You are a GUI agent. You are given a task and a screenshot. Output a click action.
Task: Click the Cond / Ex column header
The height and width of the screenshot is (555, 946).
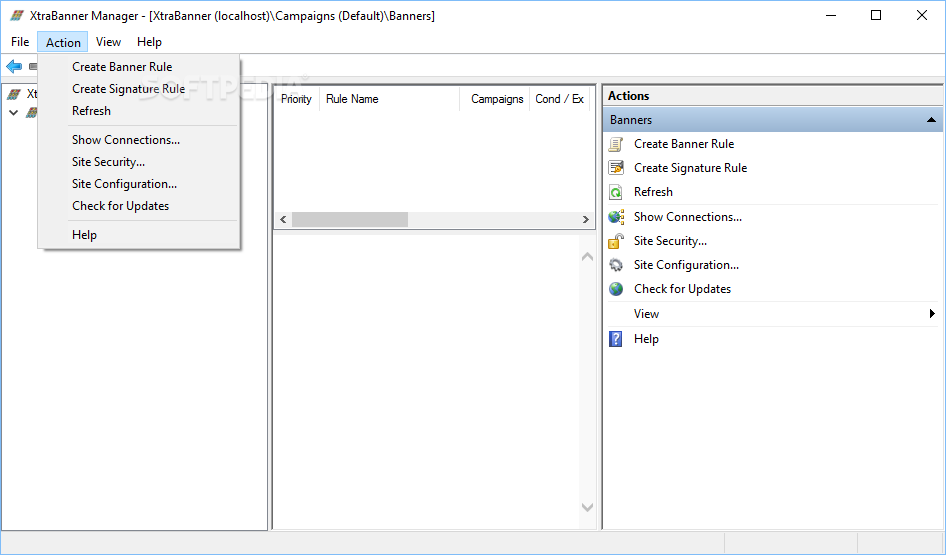[560, 99]
